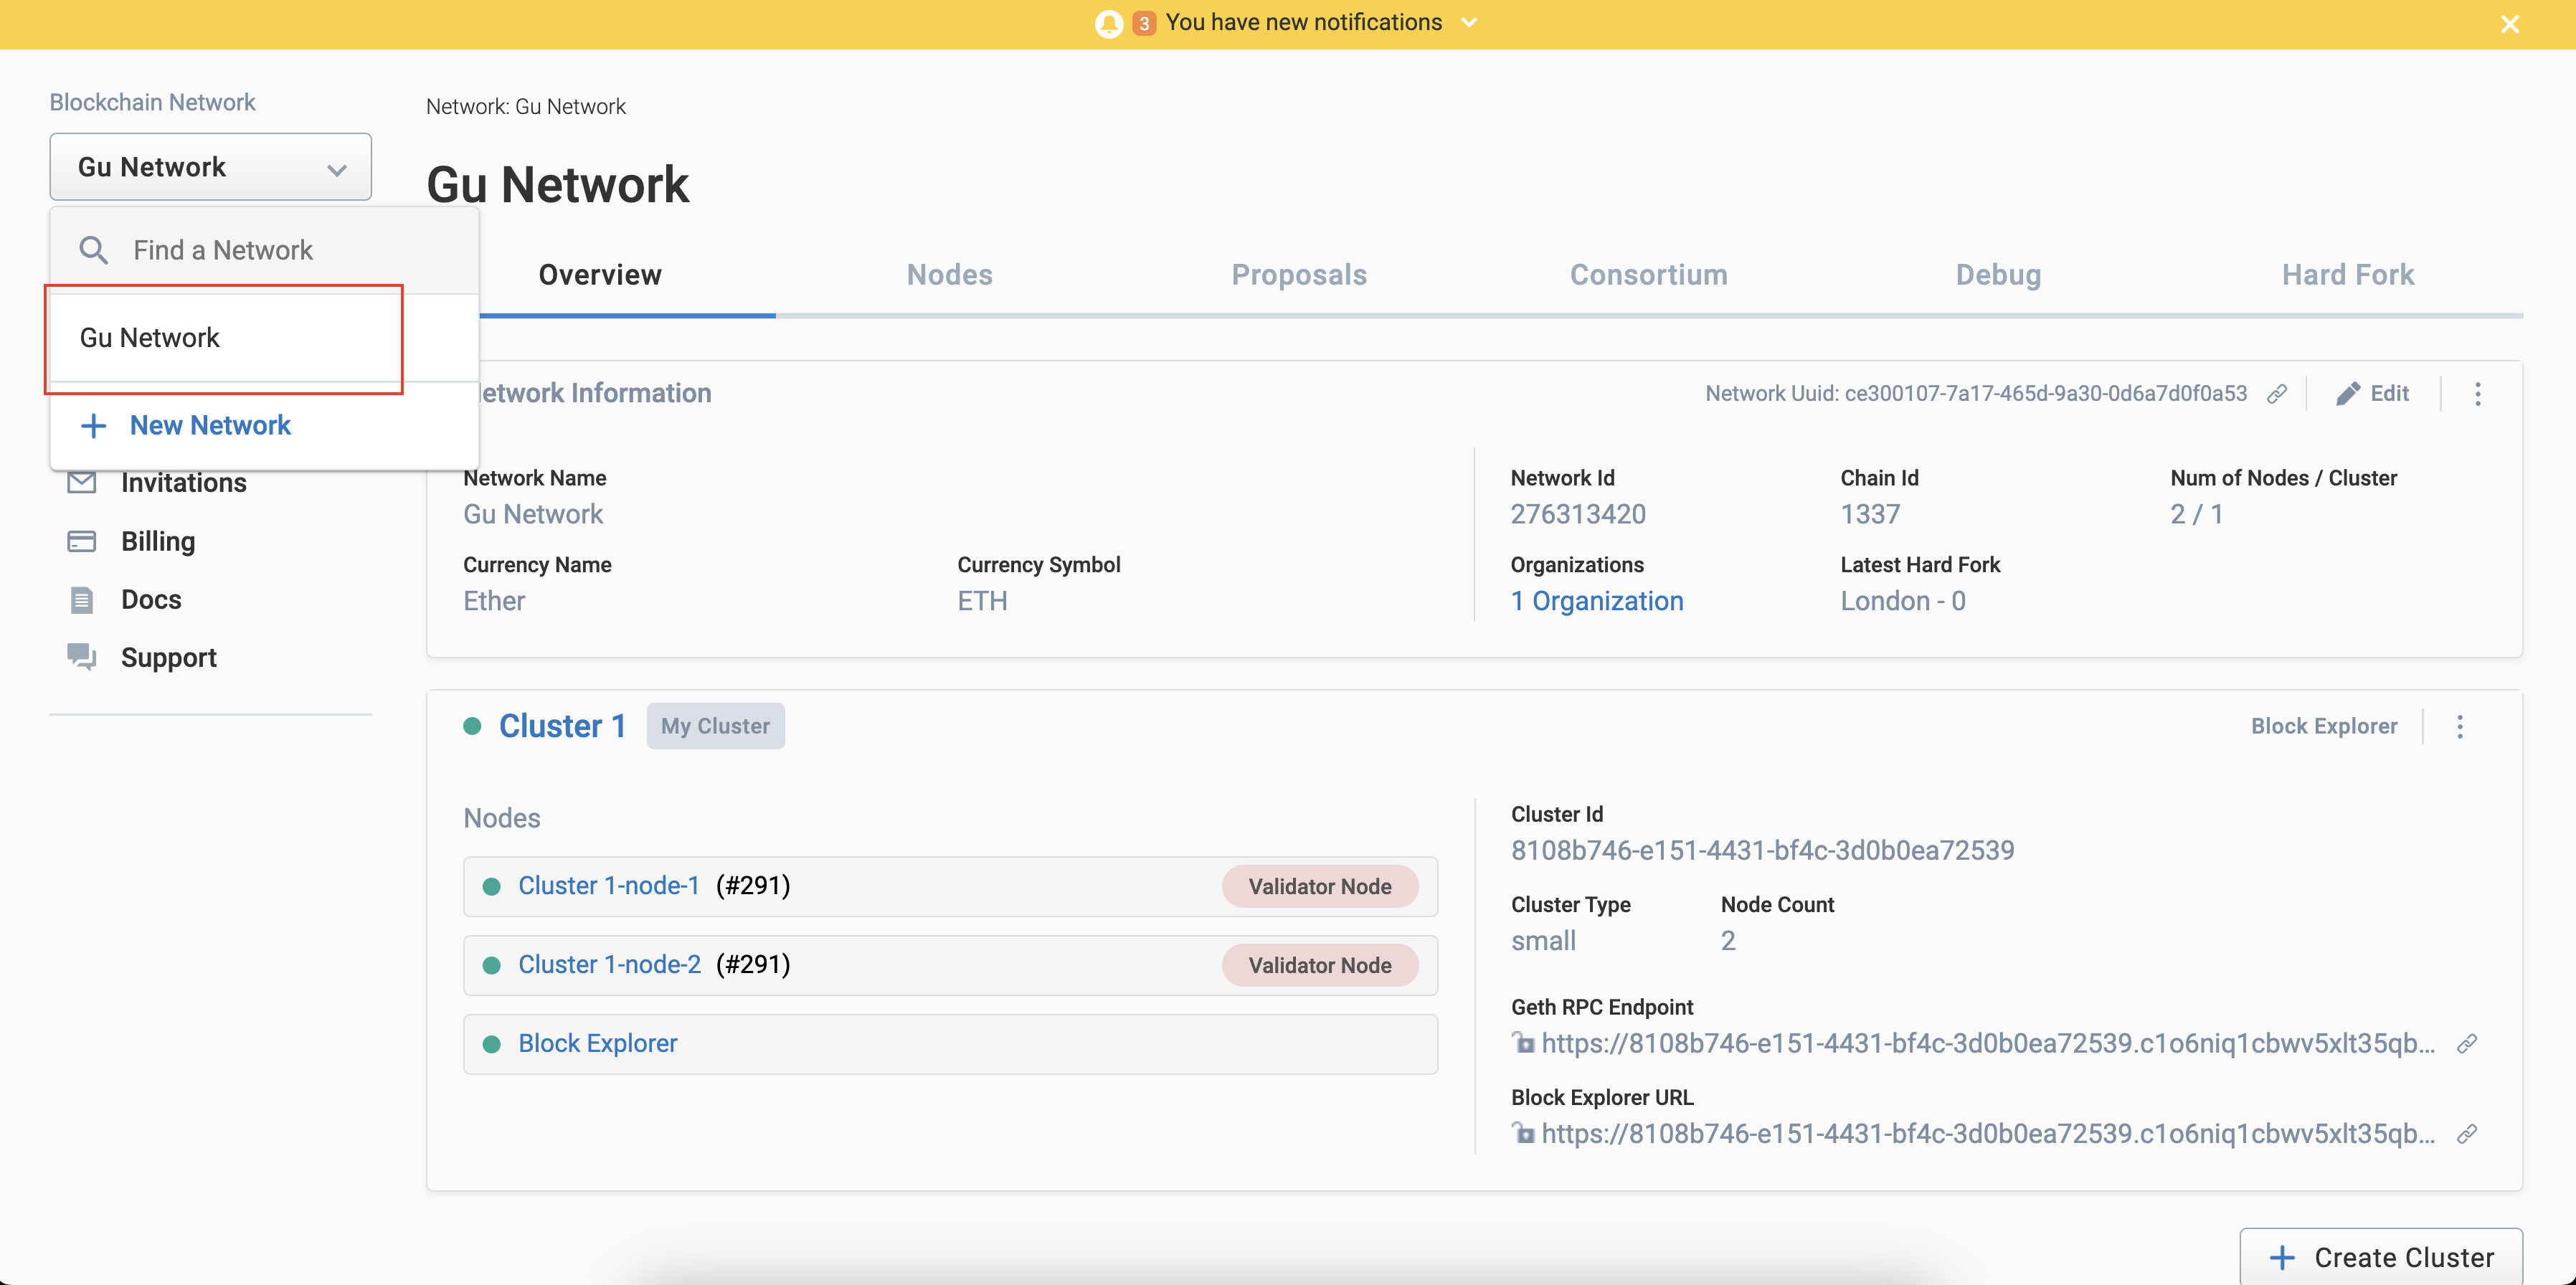Screen dimensions: 2576x1285
Task: Open the 1 Organization link
Action: [x=1597, y=601]
